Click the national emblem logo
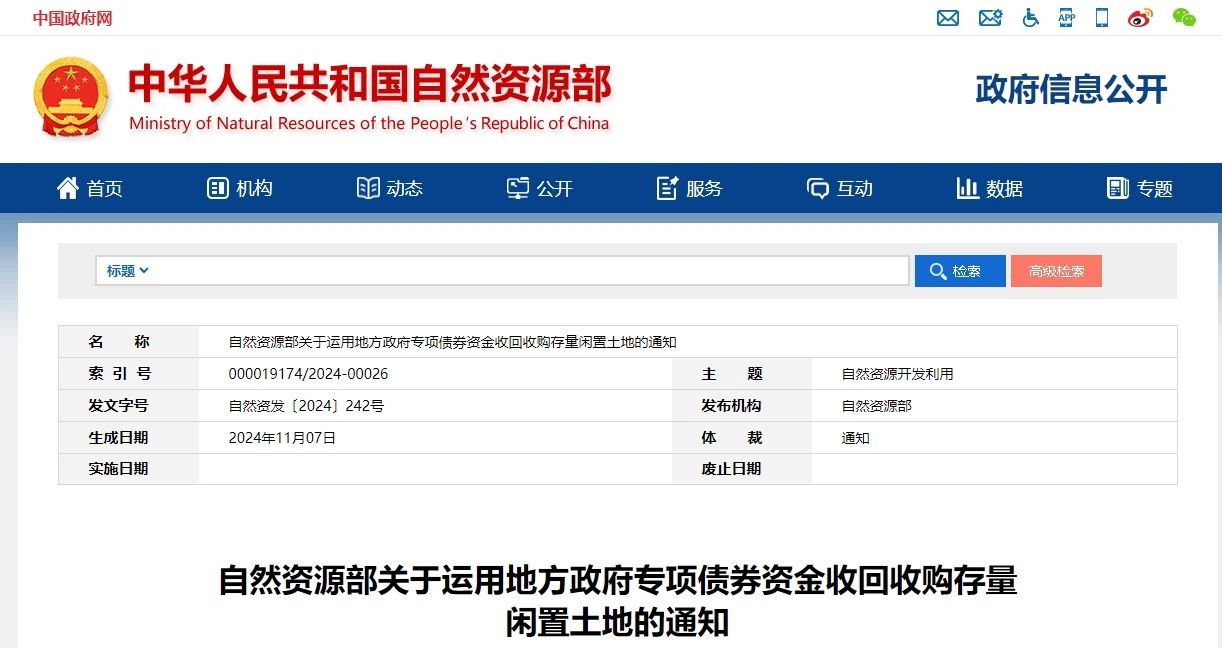 pyautogui.click(x=70, y=96)
